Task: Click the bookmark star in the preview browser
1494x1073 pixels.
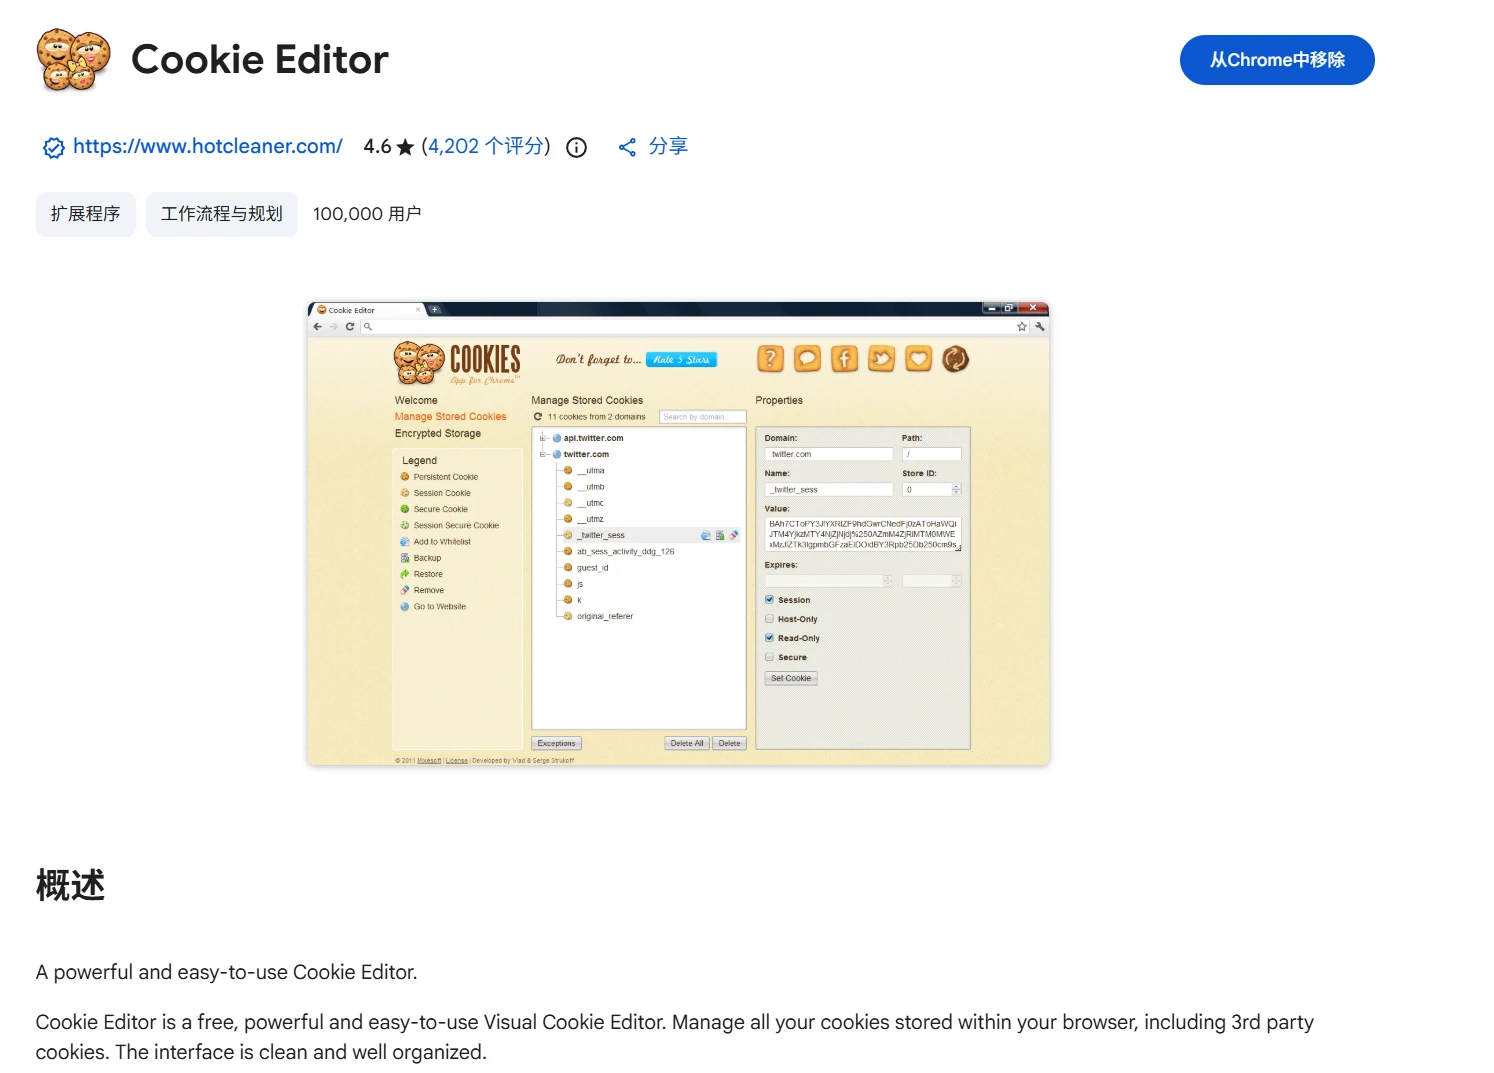Action: [1022, 327]
